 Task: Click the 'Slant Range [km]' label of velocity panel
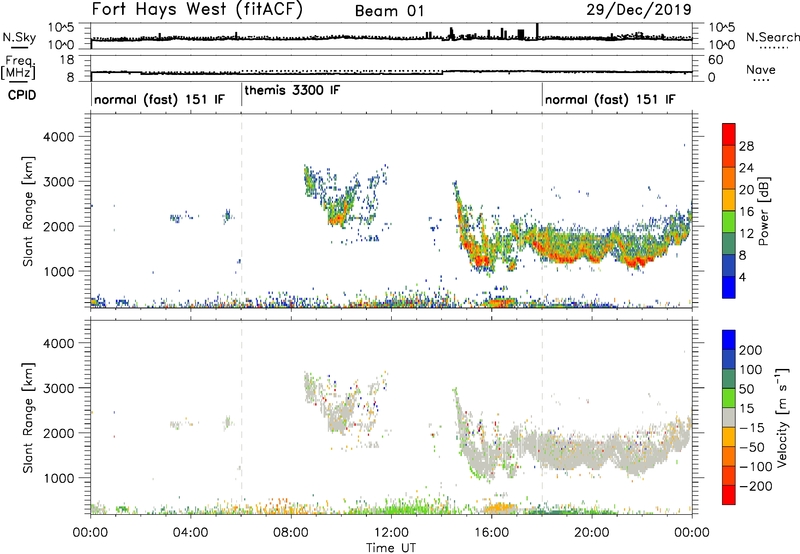tap(28, 418)
